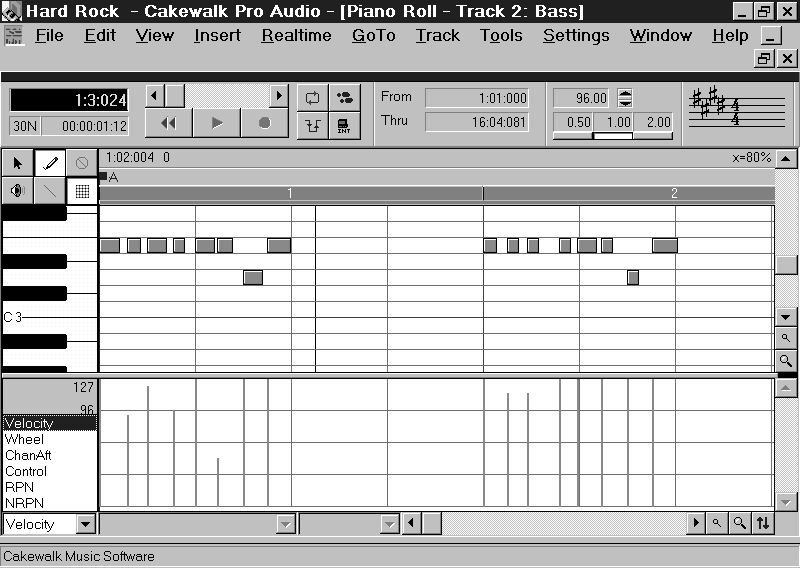The width and height of the screenshot is (800, 568).
Task: Click the vertical scrollbar thumb in note pane
Action: [x=786, y=265]
